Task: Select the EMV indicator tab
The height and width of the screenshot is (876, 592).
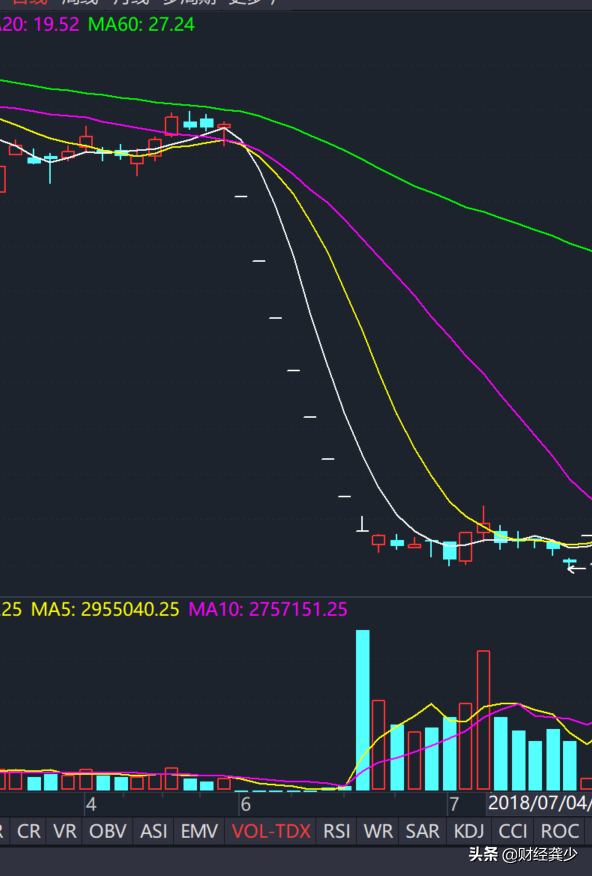Action: [x=199, y=831]
